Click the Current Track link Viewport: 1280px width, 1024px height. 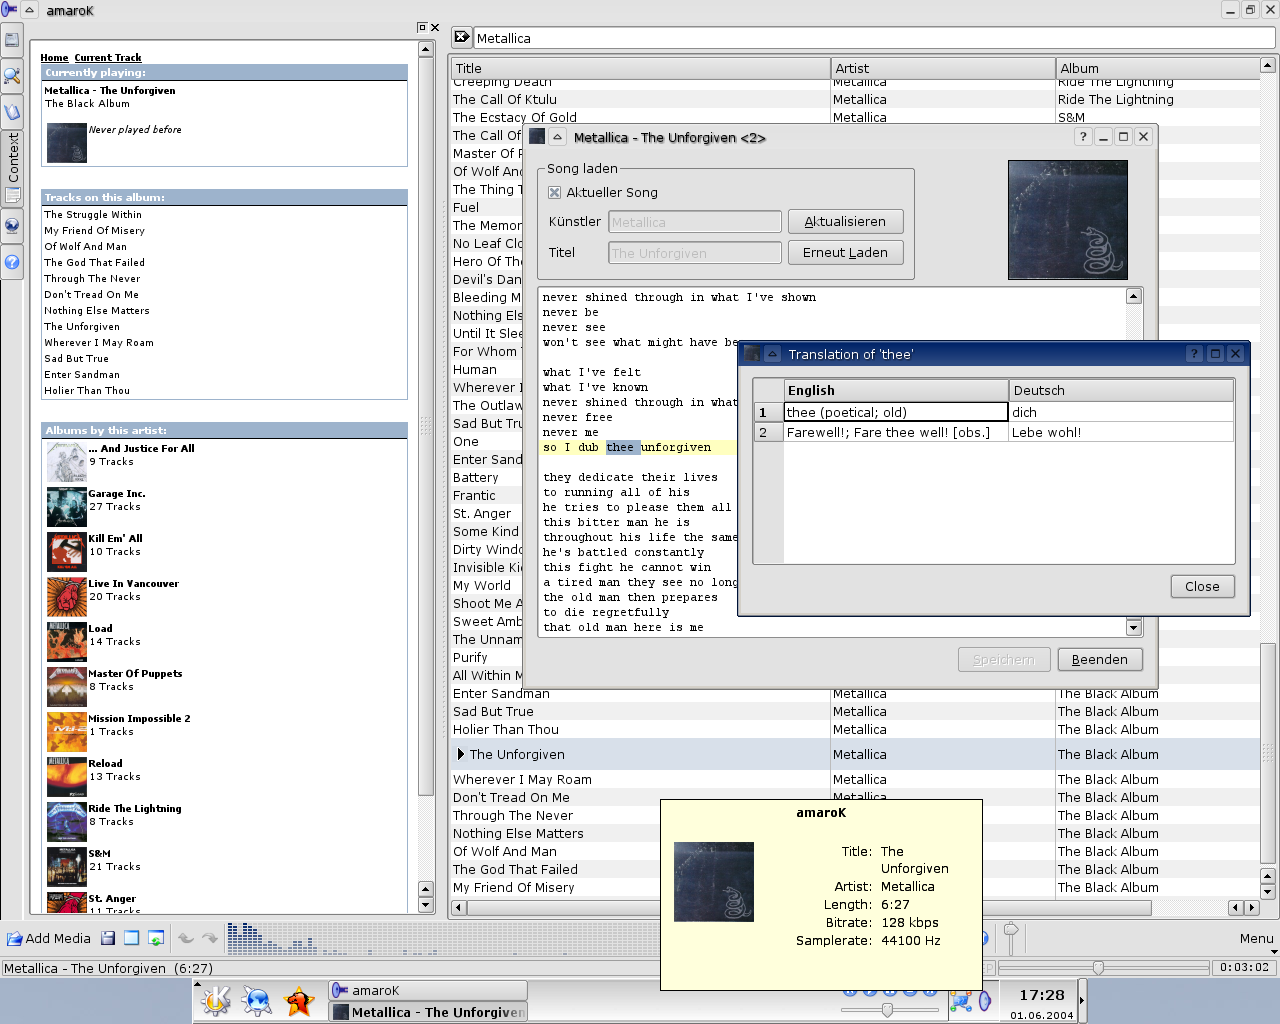(x=108, y=58)
